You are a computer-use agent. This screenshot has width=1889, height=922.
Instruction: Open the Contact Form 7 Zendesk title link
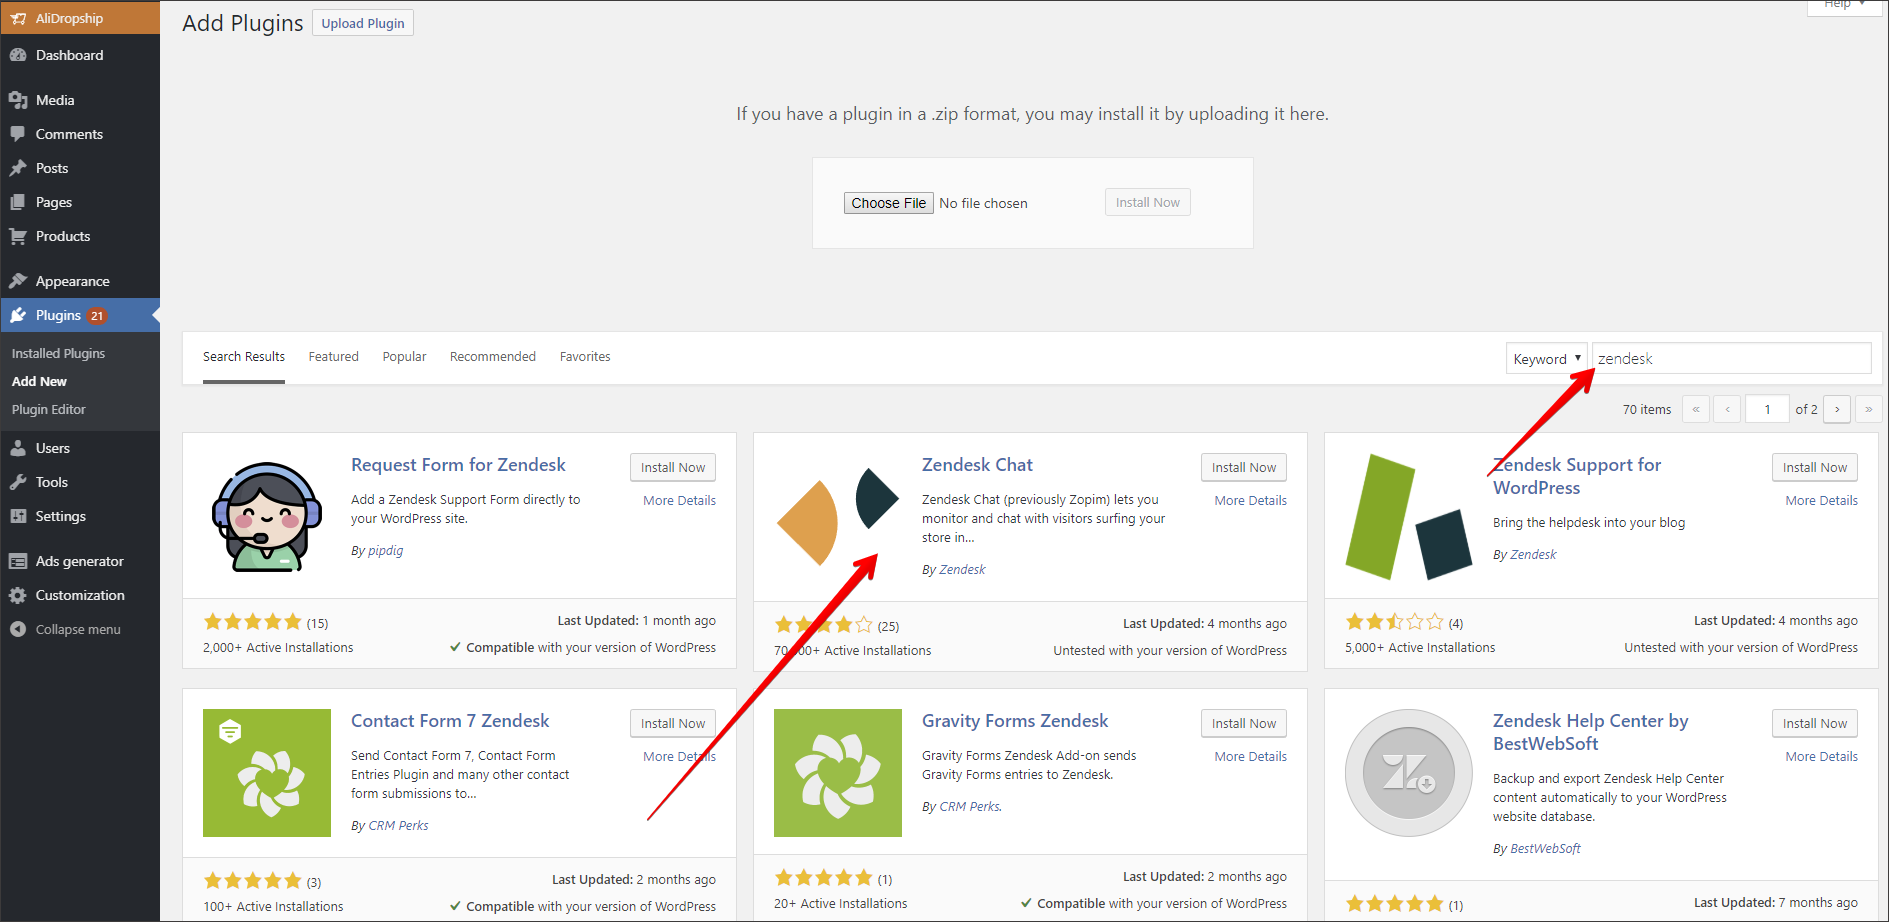(450, 721)
